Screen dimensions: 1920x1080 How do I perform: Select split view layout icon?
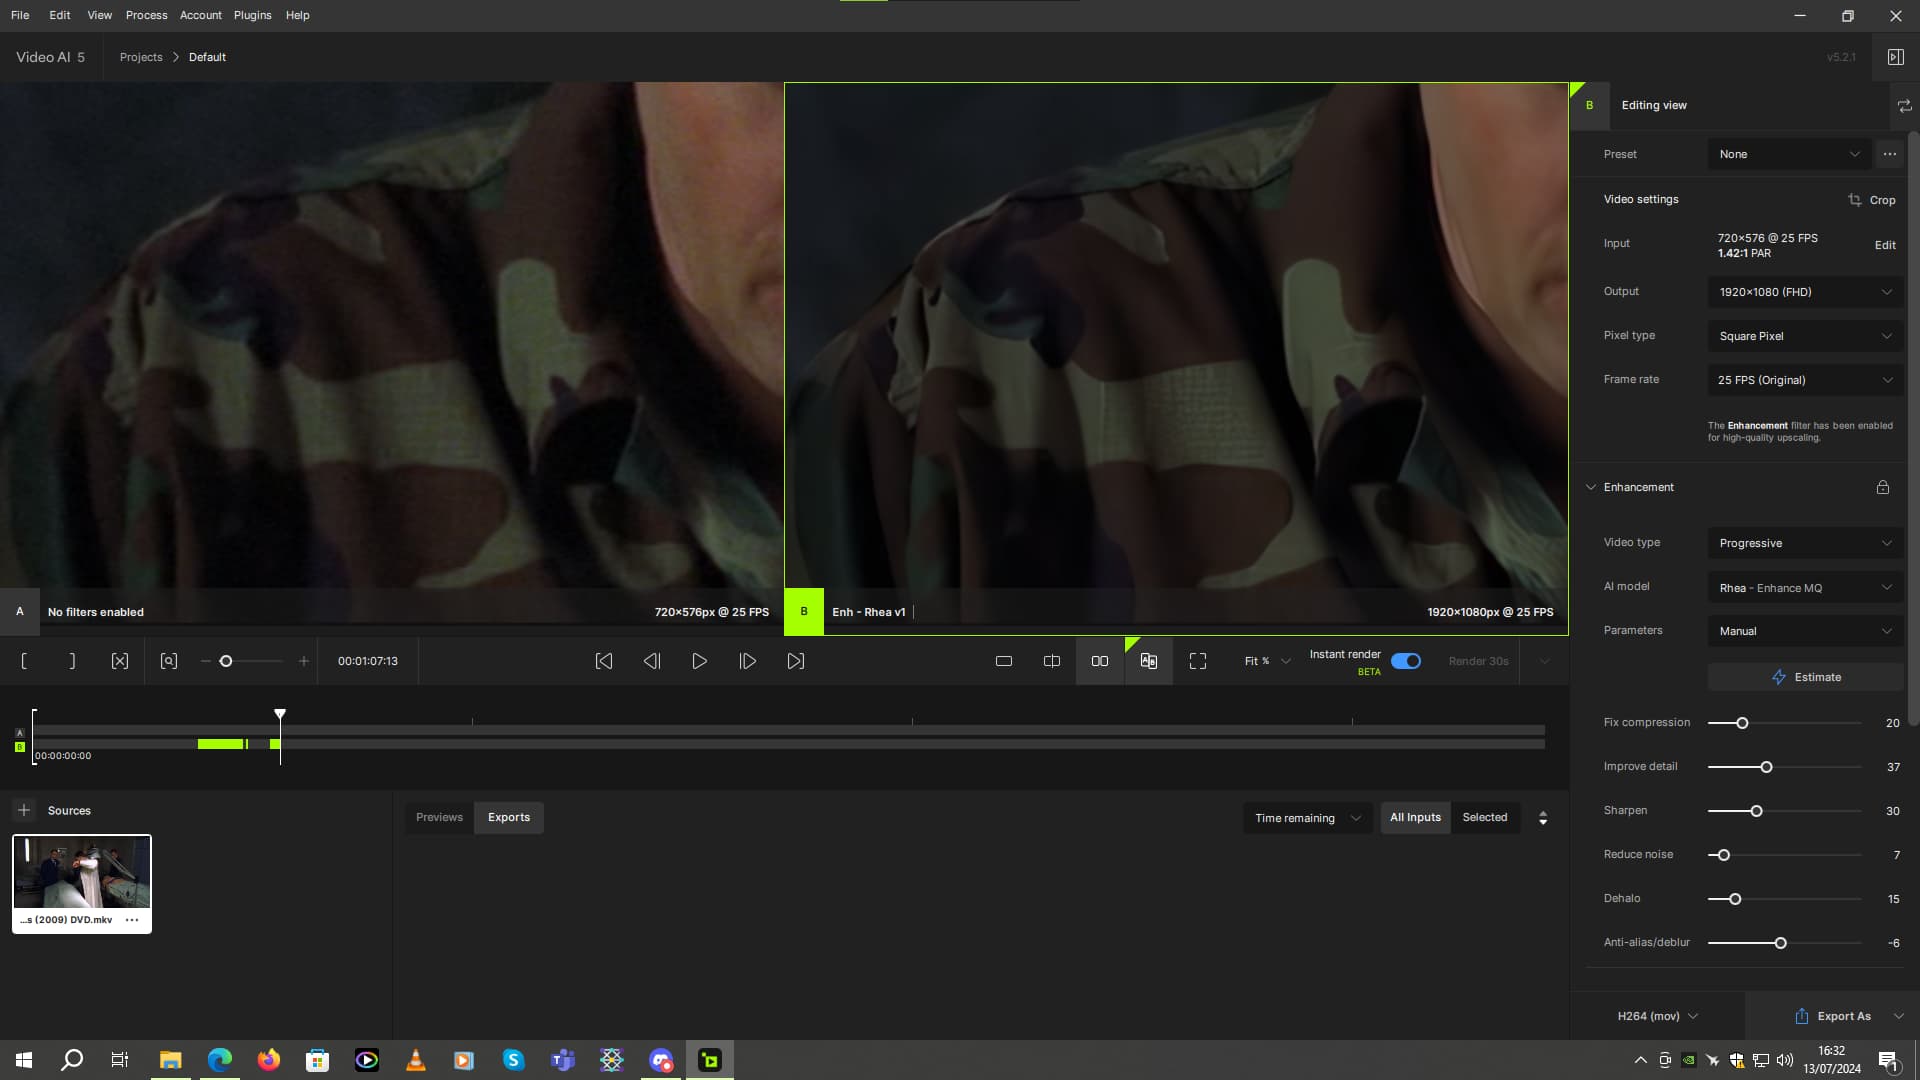[x=1052, y=661]
